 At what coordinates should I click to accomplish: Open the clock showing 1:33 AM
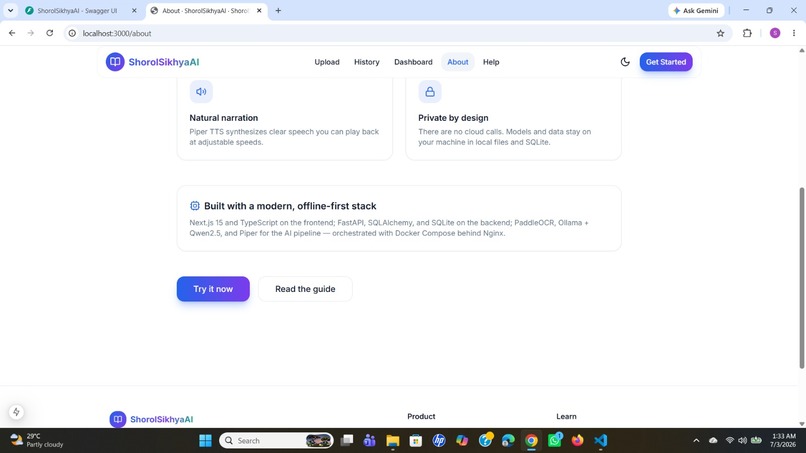(x=783, y=441)
